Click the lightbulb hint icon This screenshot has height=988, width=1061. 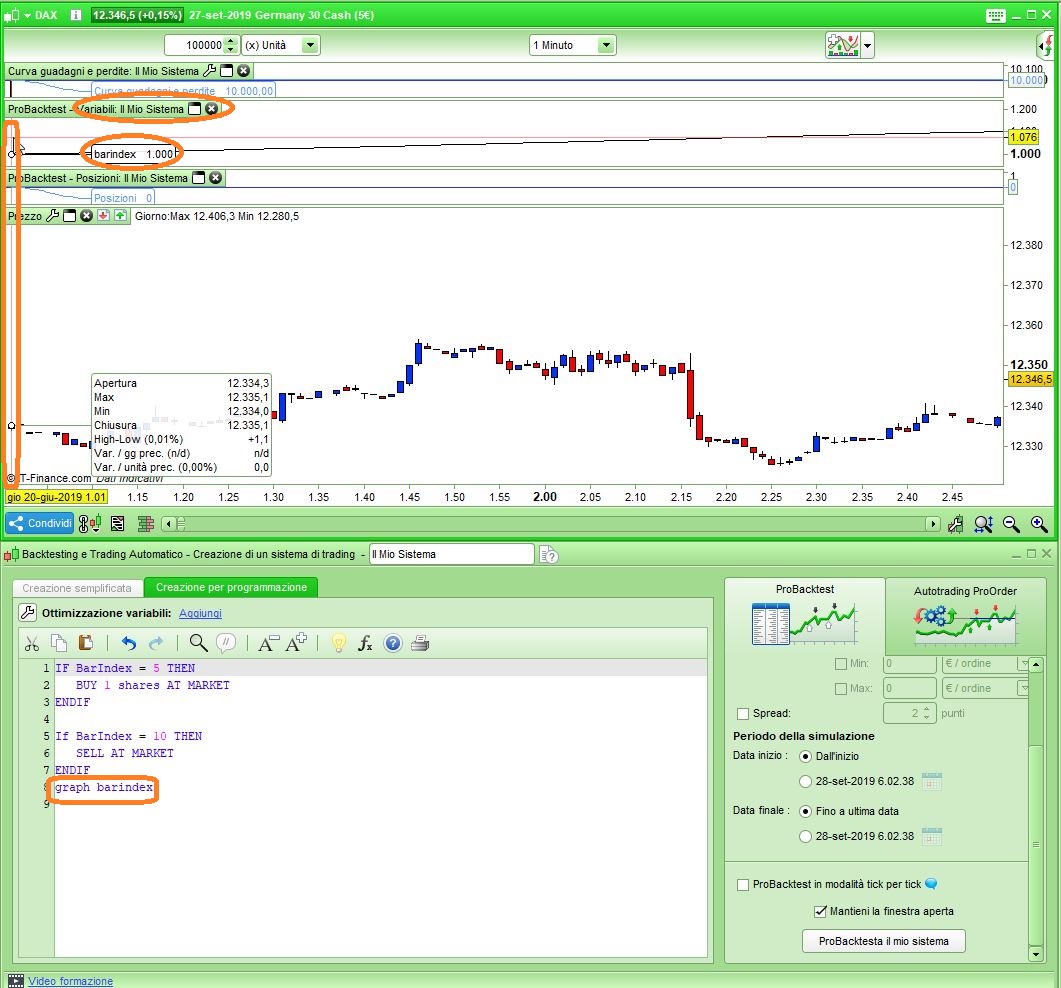(339, 643)
